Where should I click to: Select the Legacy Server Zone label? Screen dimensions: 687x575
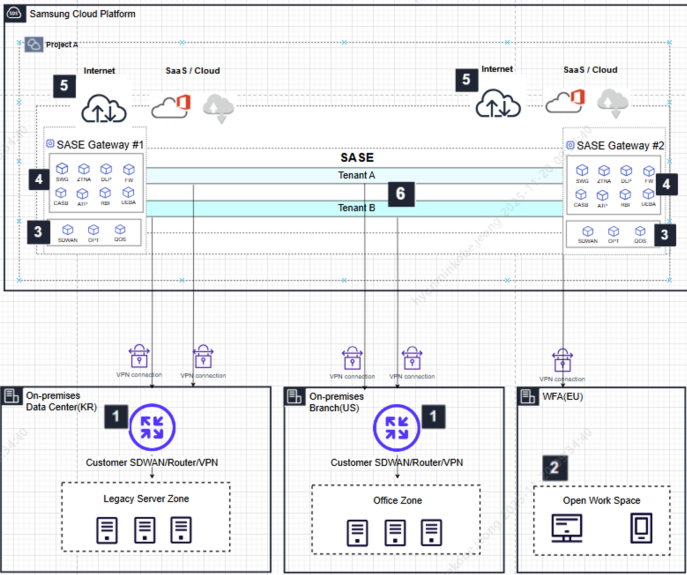(x=146, y=499)
